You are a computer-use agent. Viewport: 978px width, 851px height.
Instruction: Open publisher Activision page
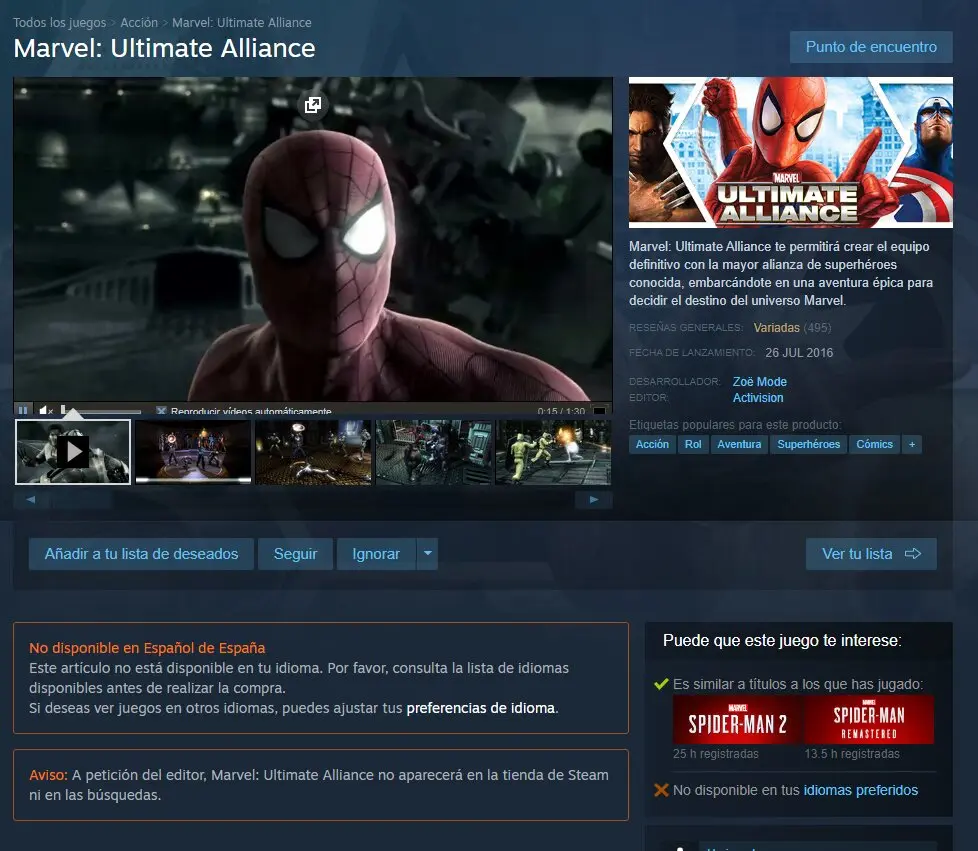pos(758,397)
